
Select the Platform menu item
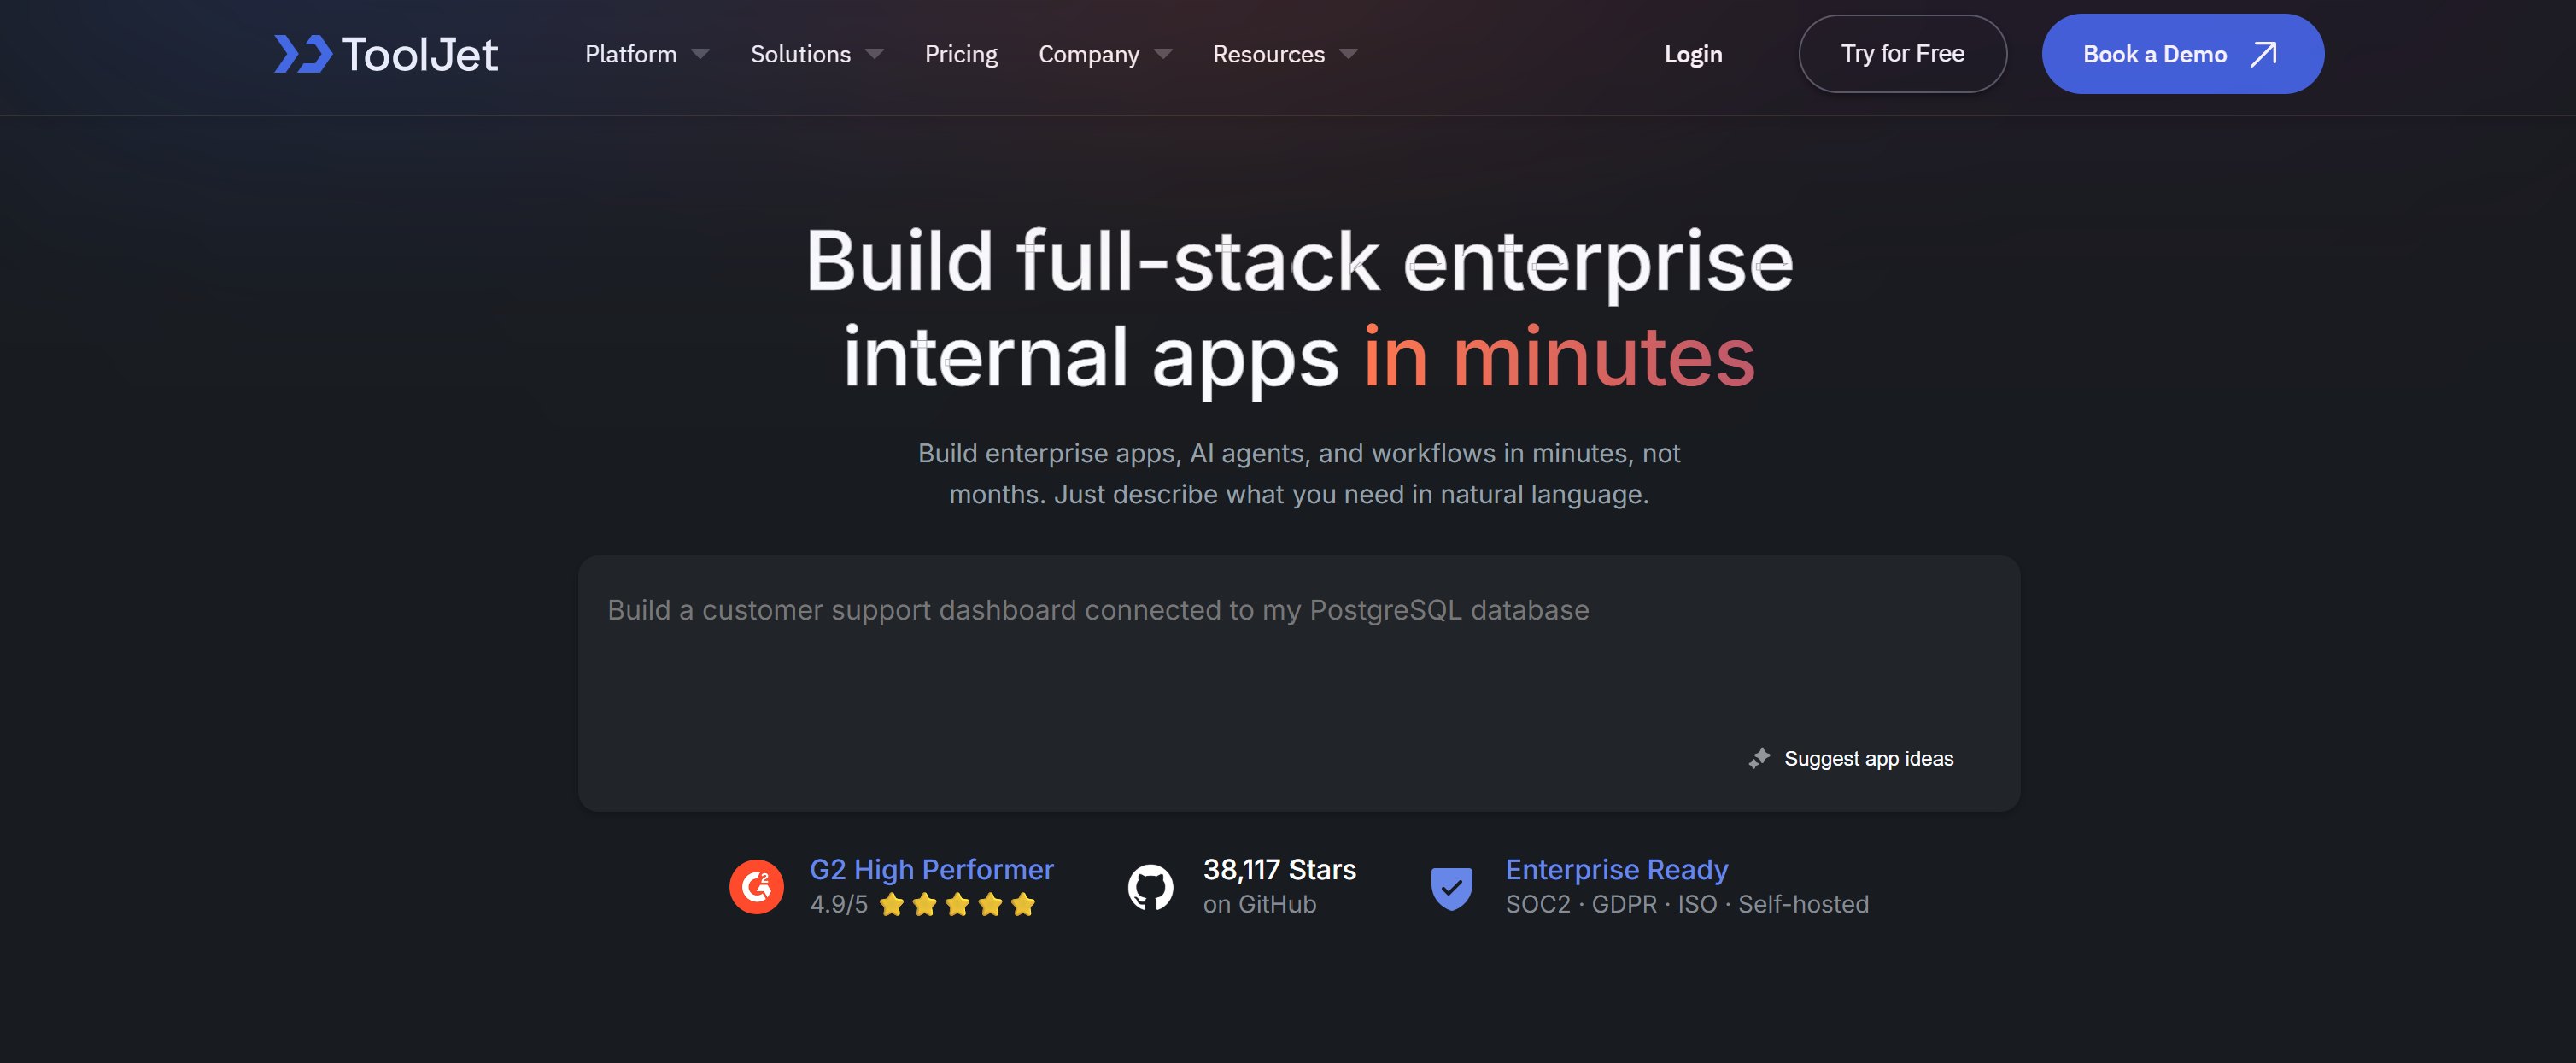tap(631, 54)
